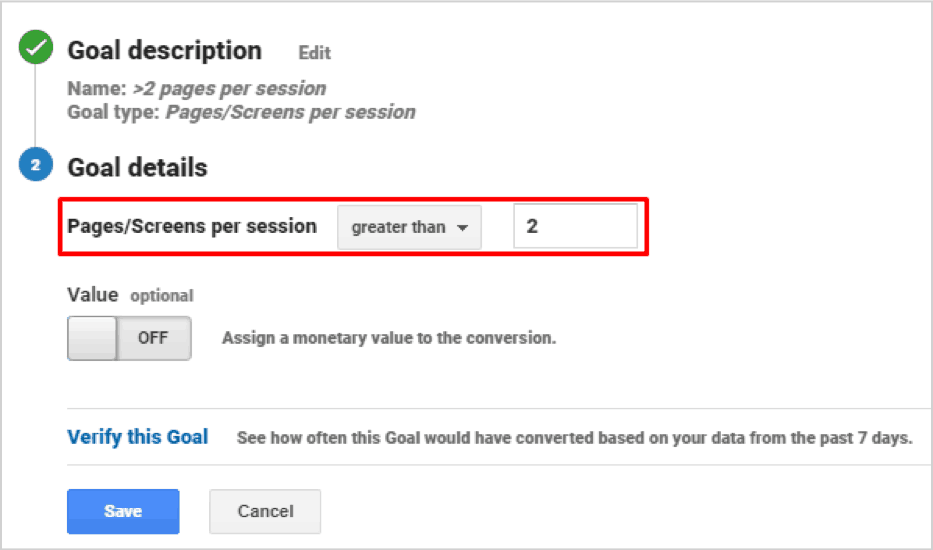Click the bold 'Pages/Screens per session' field label
The image size is (933, 550).
click(x=192, y=226)
